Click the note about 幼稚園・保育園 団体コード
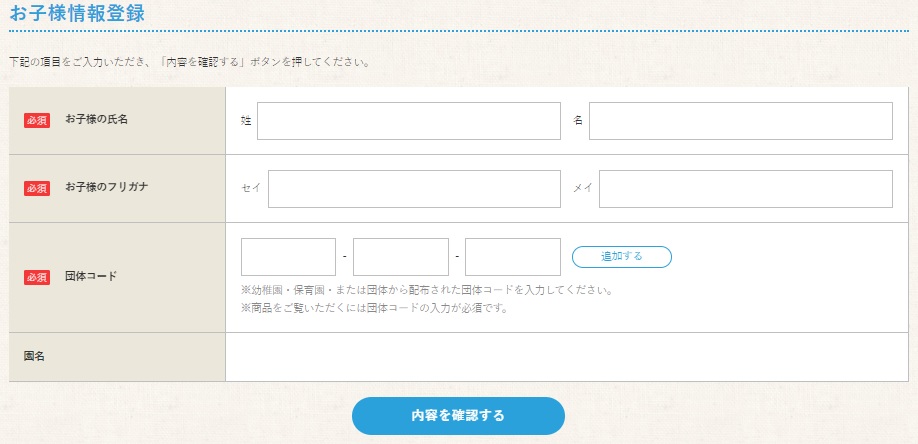This screenshot has width=918, height=444. tap(427, 291)
